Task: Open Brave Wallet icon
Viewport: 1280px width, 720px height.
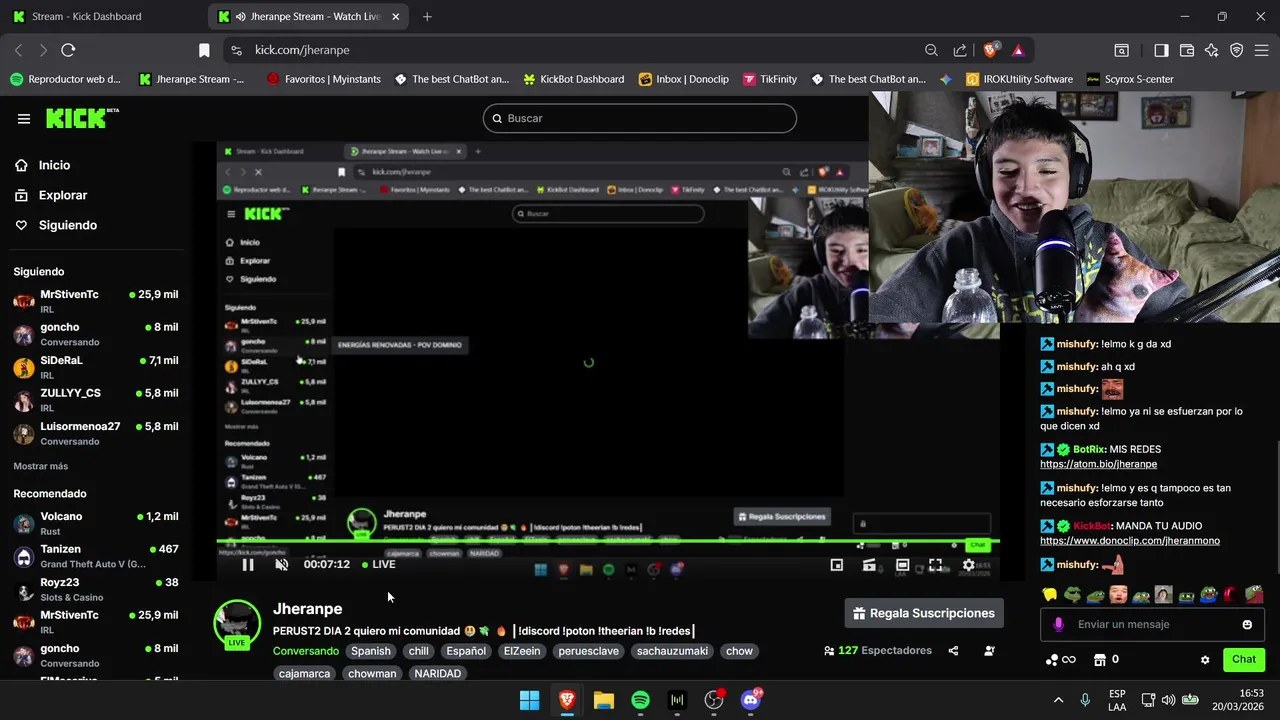Action: pos(1187,50)
